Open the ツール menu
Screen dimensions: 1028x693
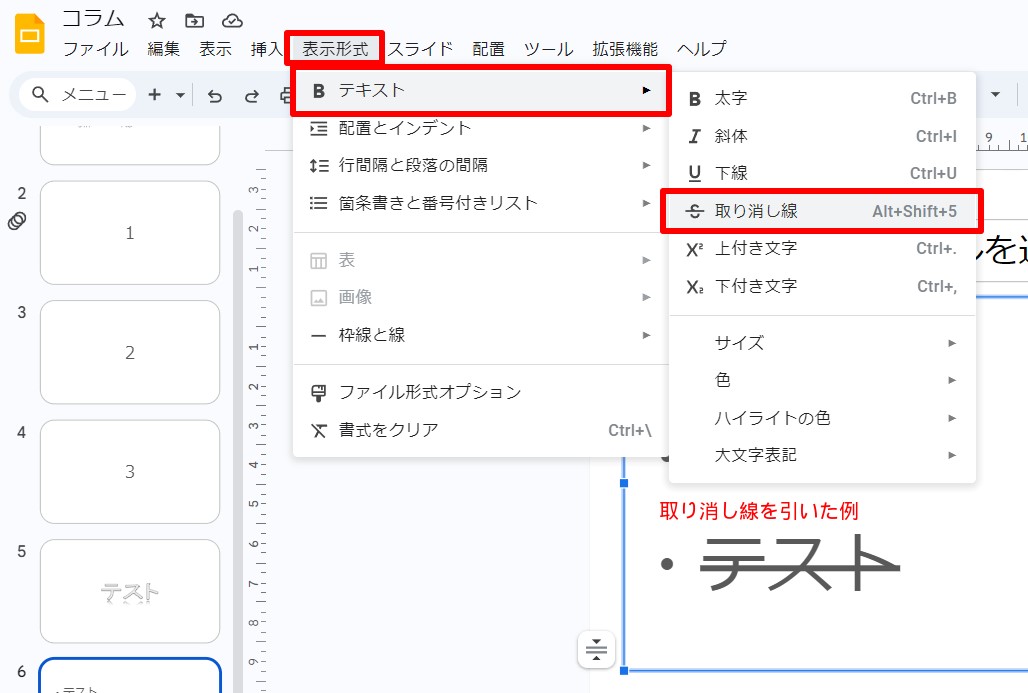point(548,49)
